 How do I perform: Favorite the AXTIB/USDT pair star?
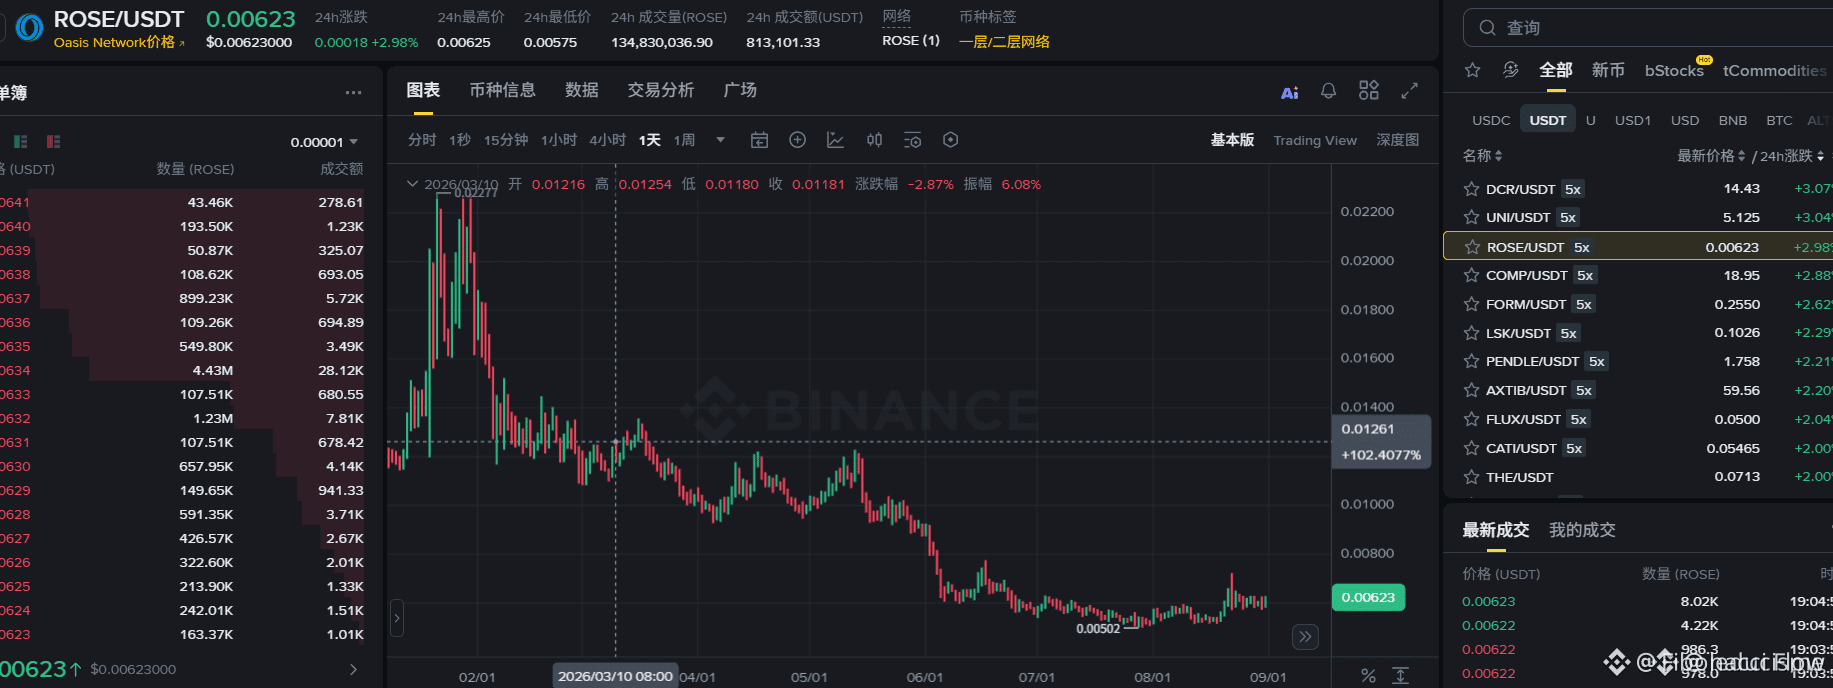[1471, 390]
